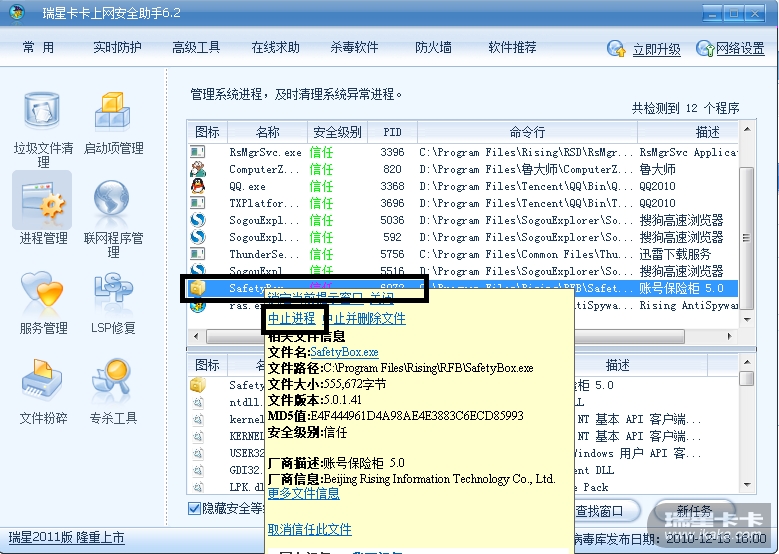
Task: Select the RsMgrSvc.exe process icon
Action: [198, 152]
